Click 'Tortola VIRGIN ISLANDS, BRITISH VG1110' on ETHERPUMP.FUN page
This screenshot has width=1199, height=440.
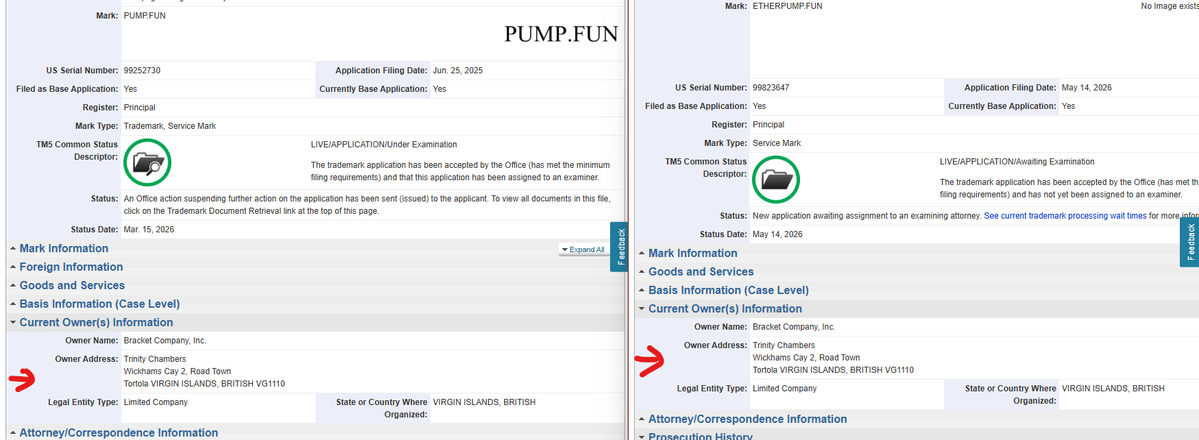pos(833,370)
